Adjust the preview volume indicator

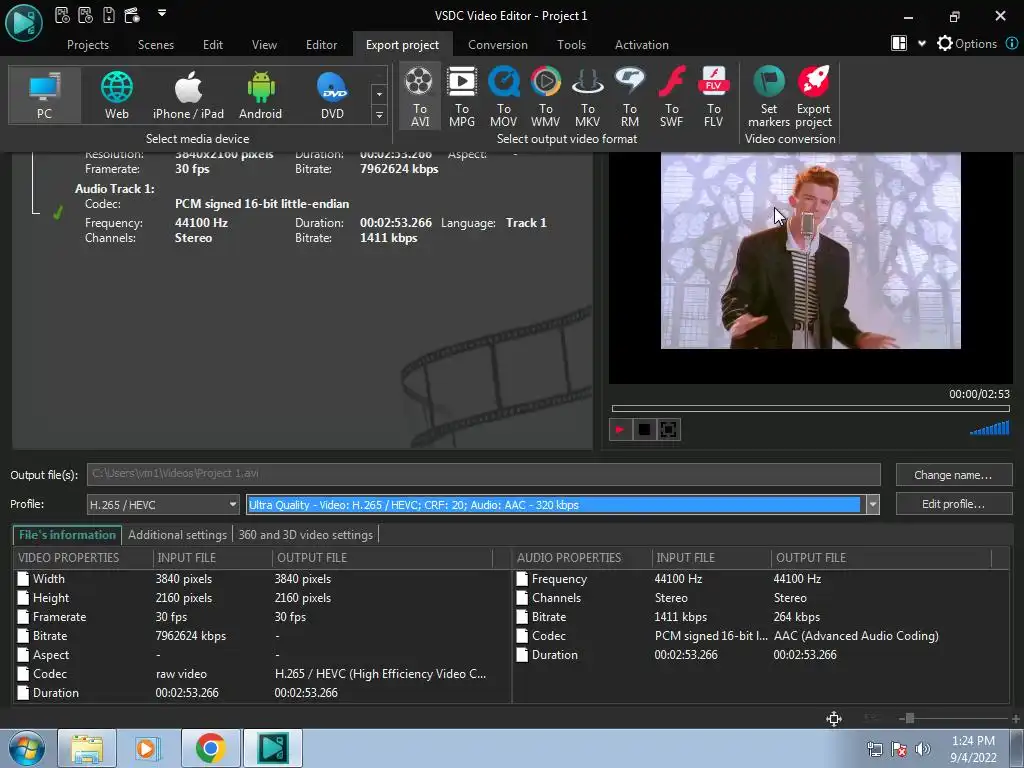990,428
